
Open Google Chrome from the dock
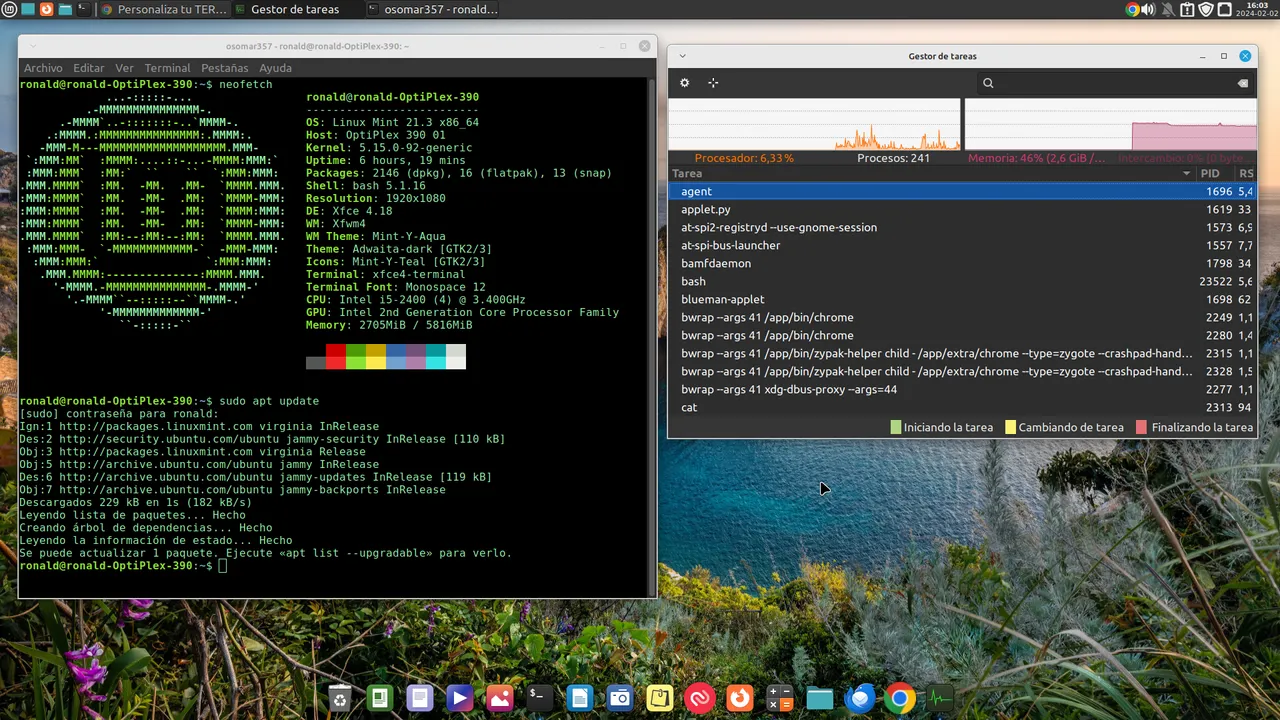pyautogui.click(x=900, y=699)
